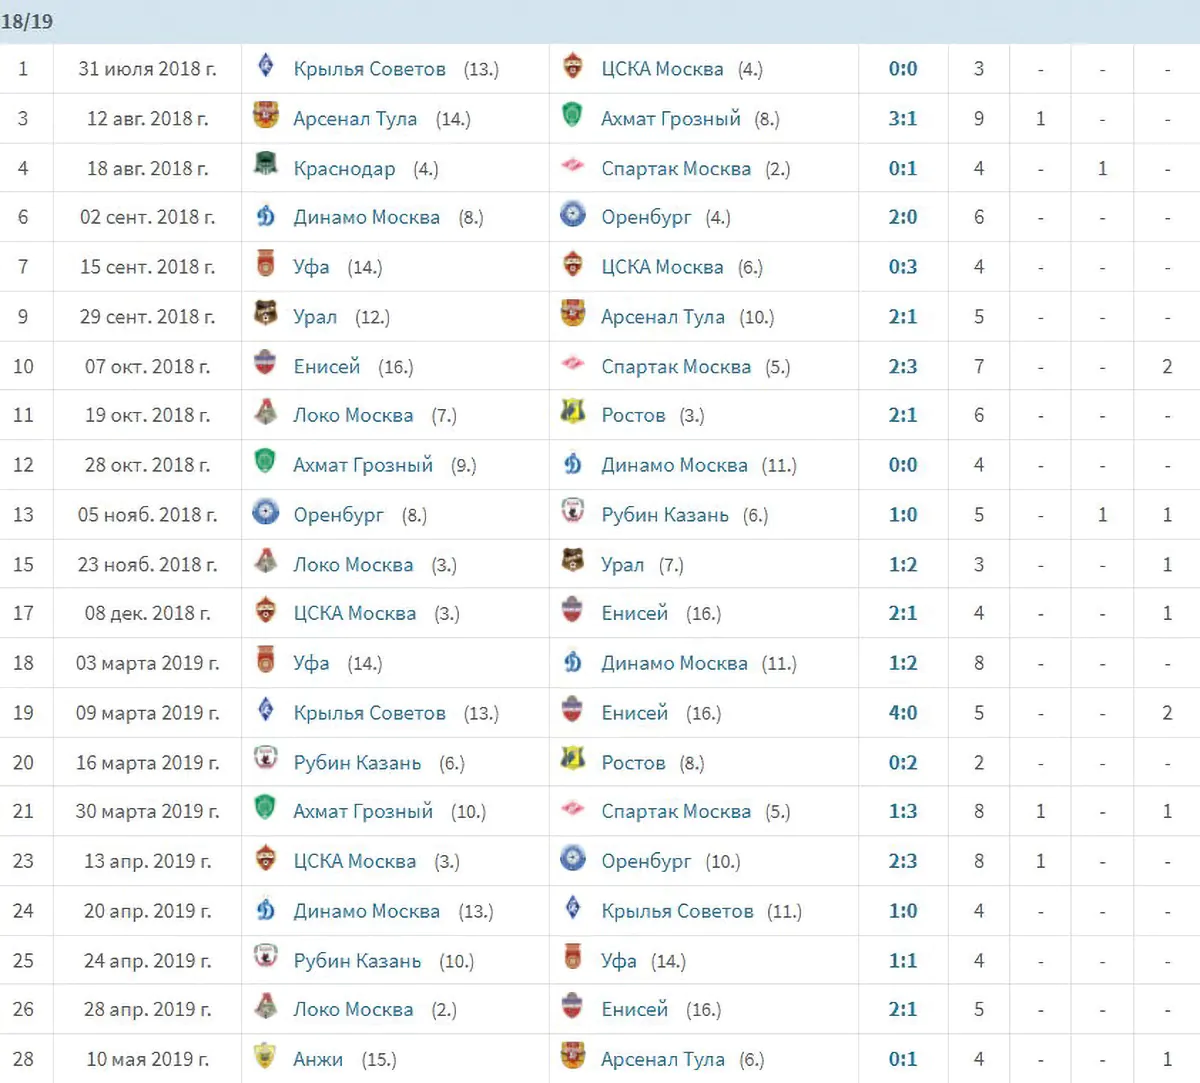Select the matchday number 10 cell
1200x1083 pixels.
[24, 366]
